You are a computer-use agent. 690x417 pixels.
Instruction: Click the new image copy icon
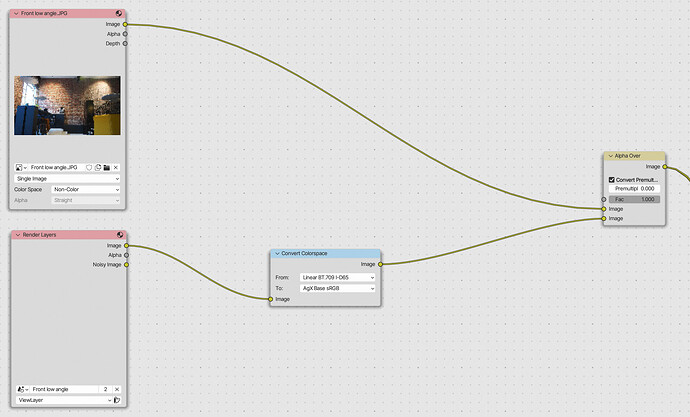pyautogui.click(x=98, y=168)
